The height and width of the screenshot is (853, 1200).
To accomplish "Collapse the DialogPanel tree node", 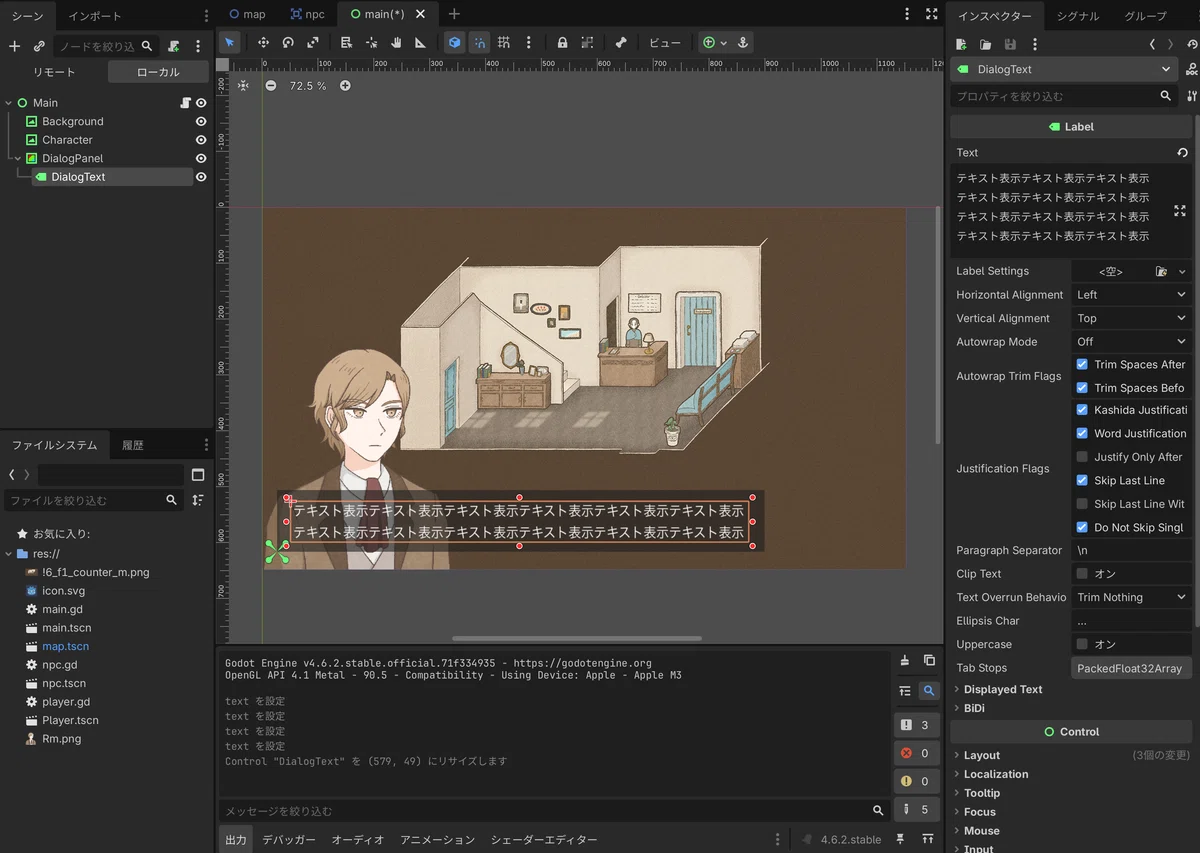I will (x=18, y=158).
